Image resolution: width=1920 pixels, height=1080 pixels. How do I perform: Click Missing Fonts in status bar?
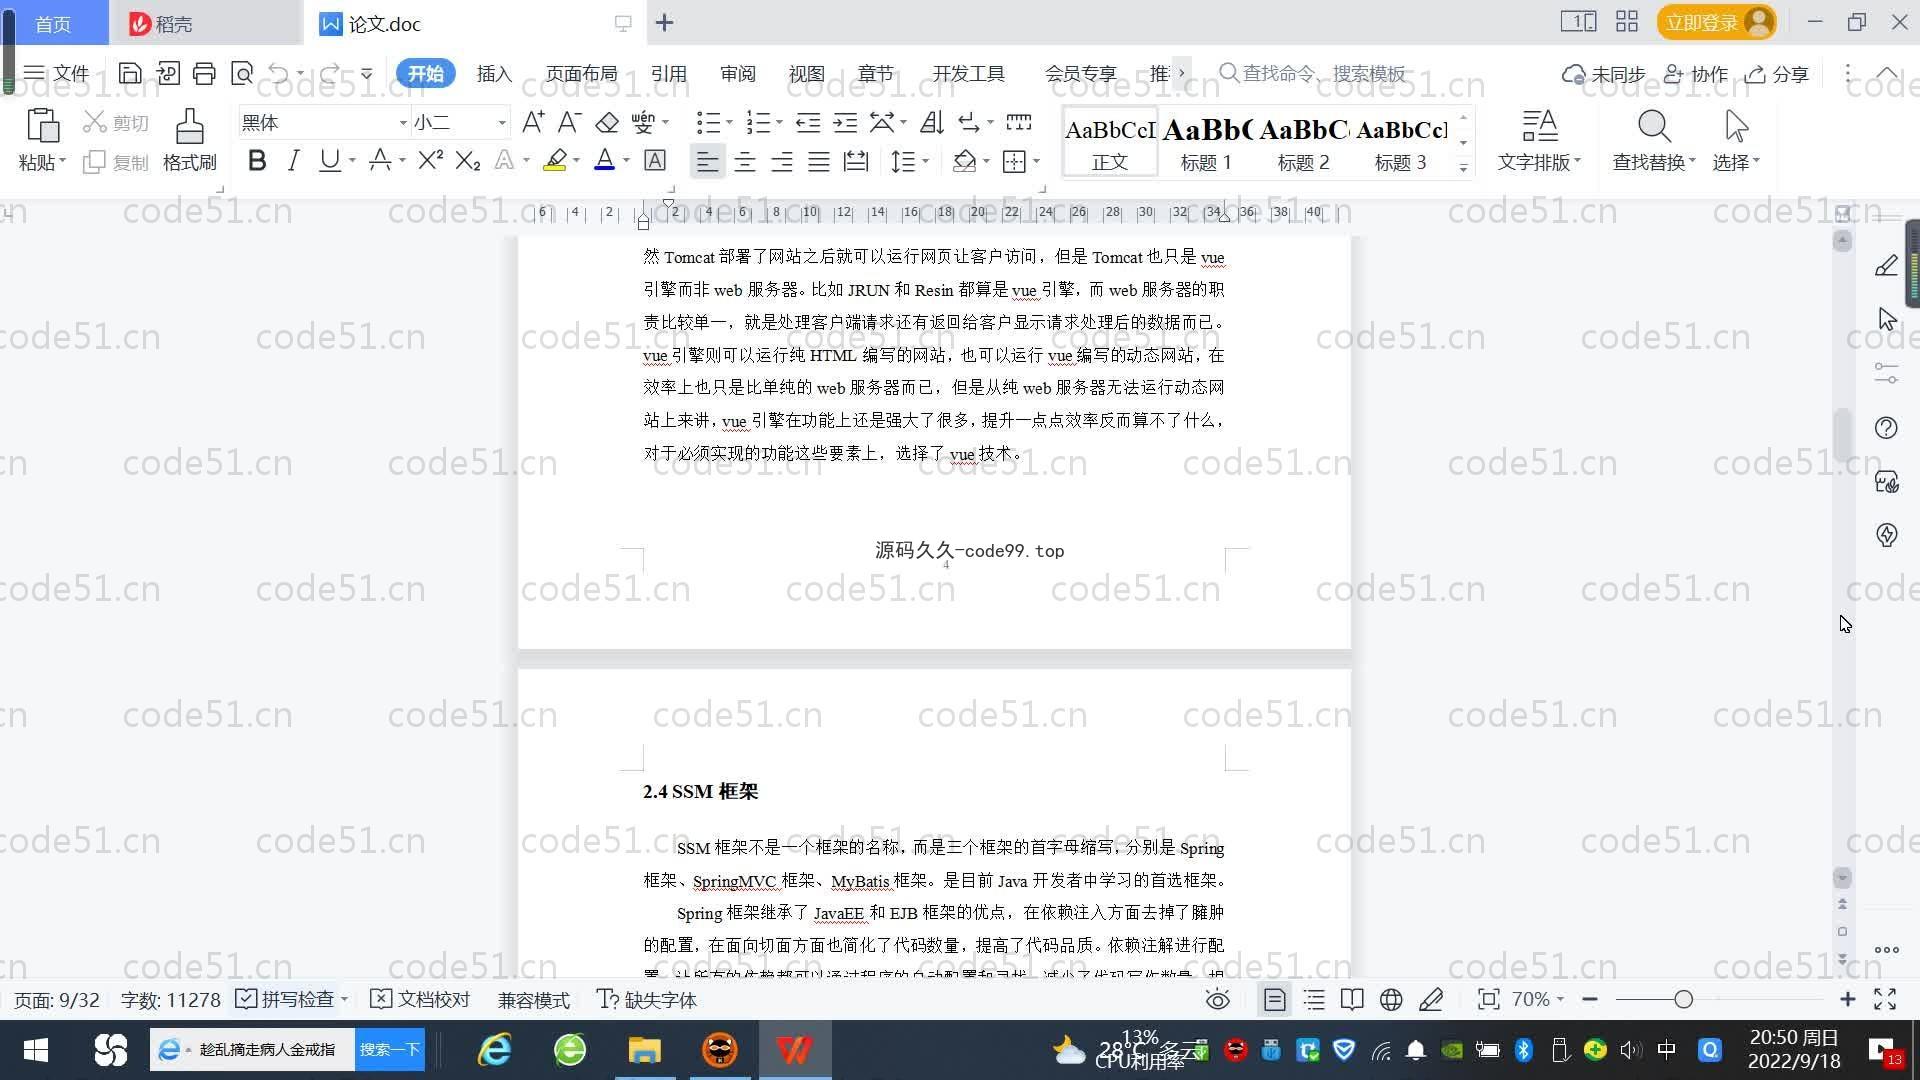[x=646, y=999]
